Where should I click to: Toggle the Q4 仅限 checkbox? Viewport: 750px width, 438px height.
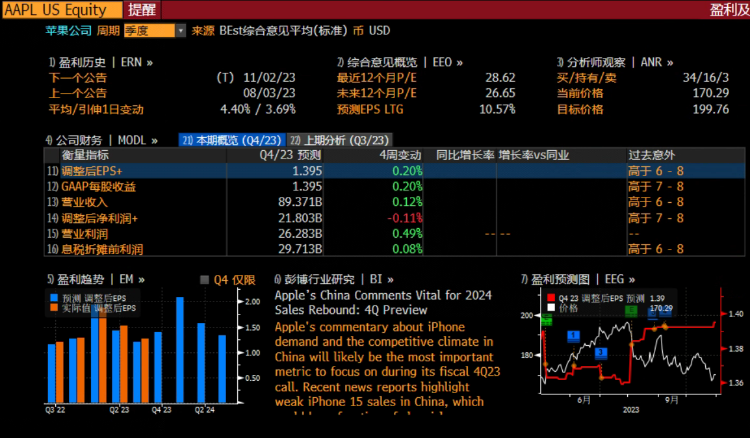tap(204, 280)
